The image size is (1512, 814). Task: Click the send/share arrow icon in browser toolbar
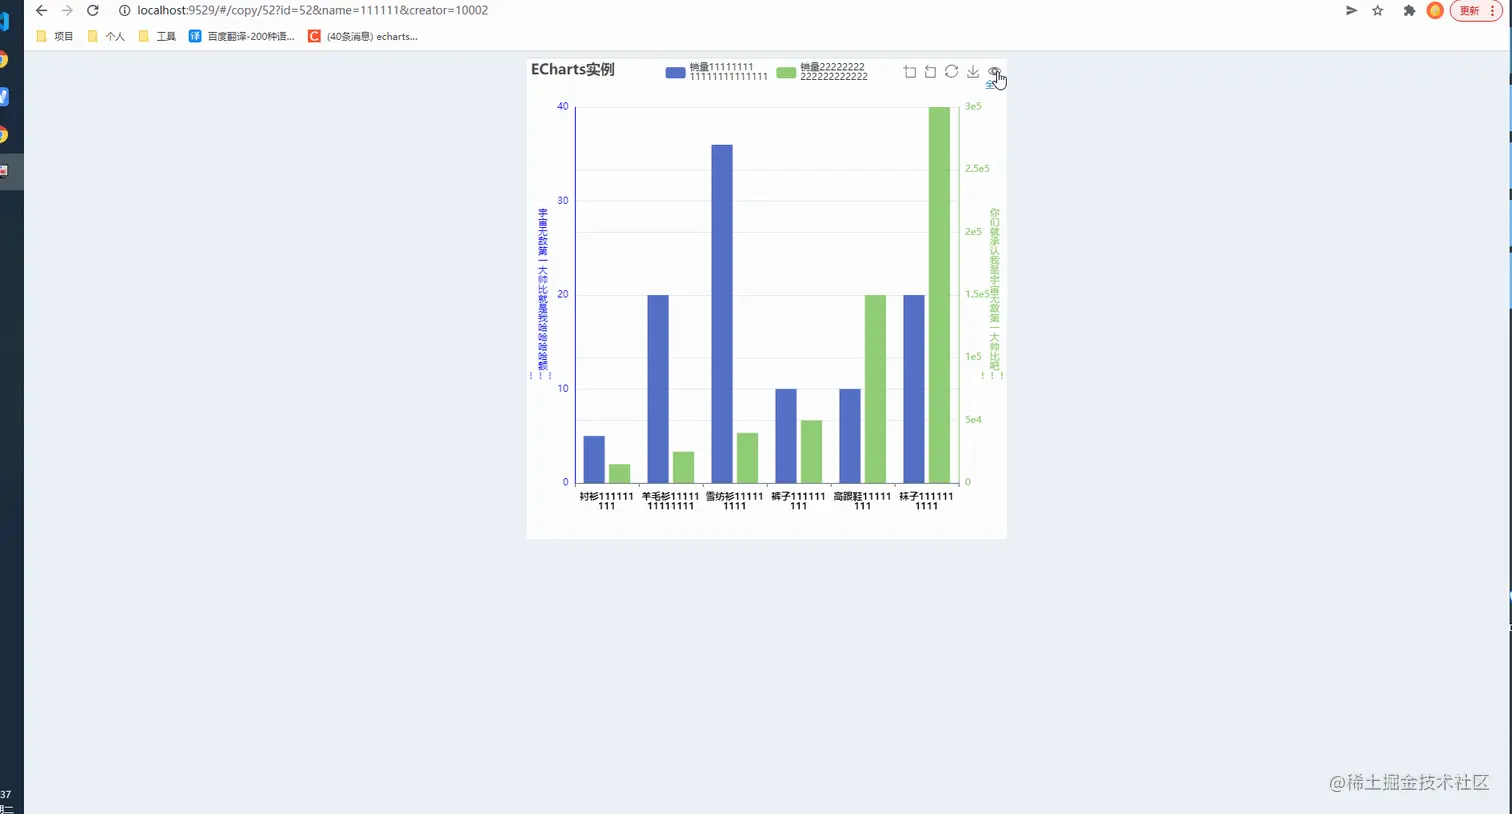coord(1351,10)
